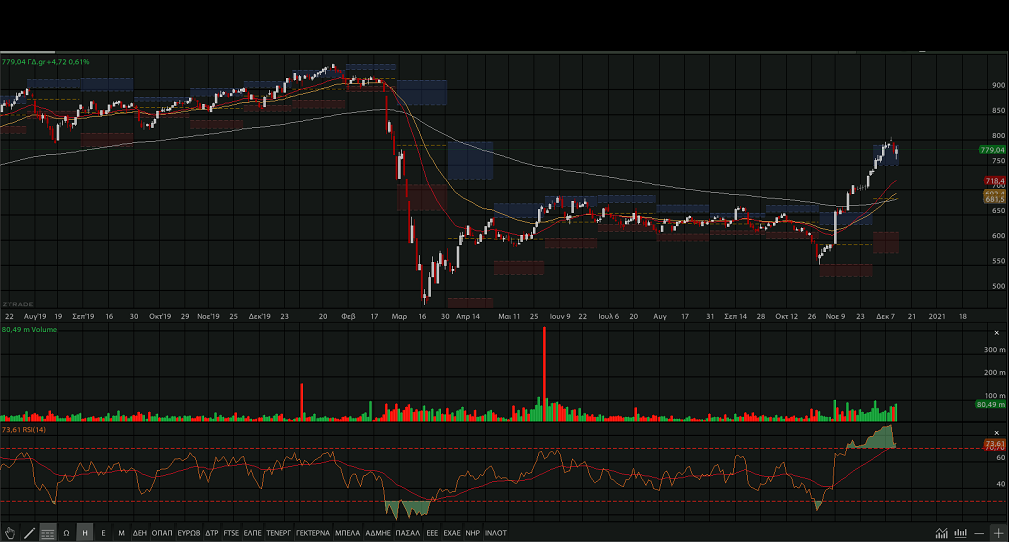Viewport: 1009px width, 542px height.
Task: Click the 73,61 RSI(14) indicator title
Action: coord(24,429)
